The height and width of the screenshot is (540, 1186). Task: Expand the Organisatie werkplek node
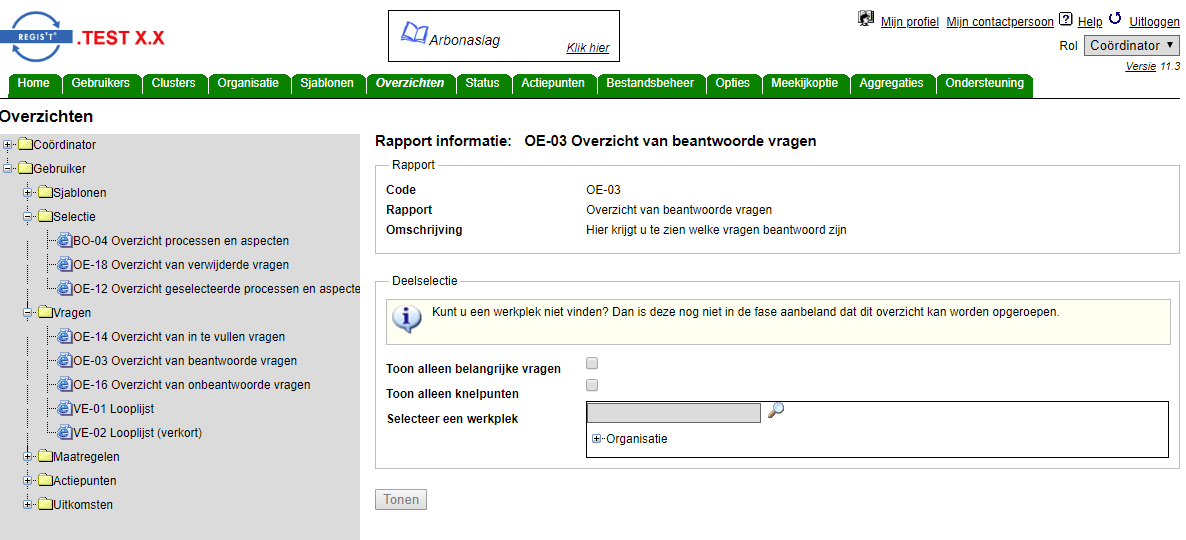coord(597,439)
